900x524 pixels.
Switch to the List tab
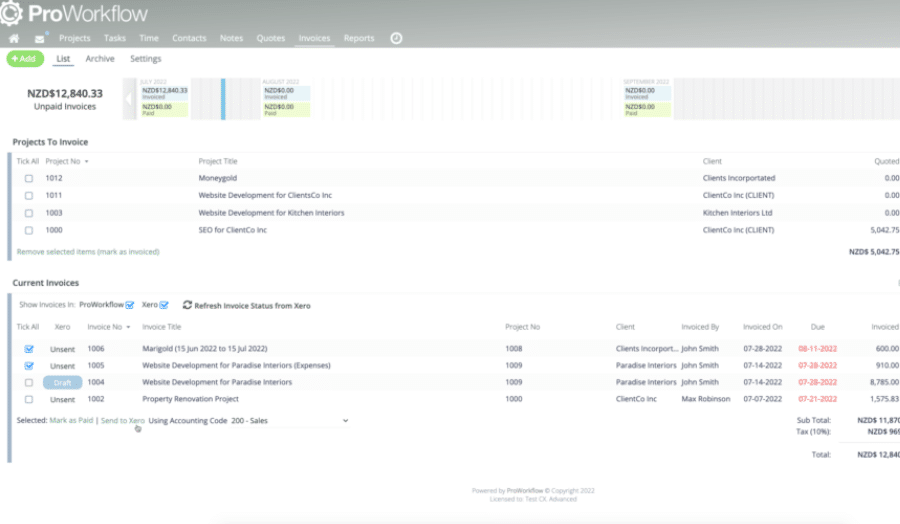click(63, 59)
